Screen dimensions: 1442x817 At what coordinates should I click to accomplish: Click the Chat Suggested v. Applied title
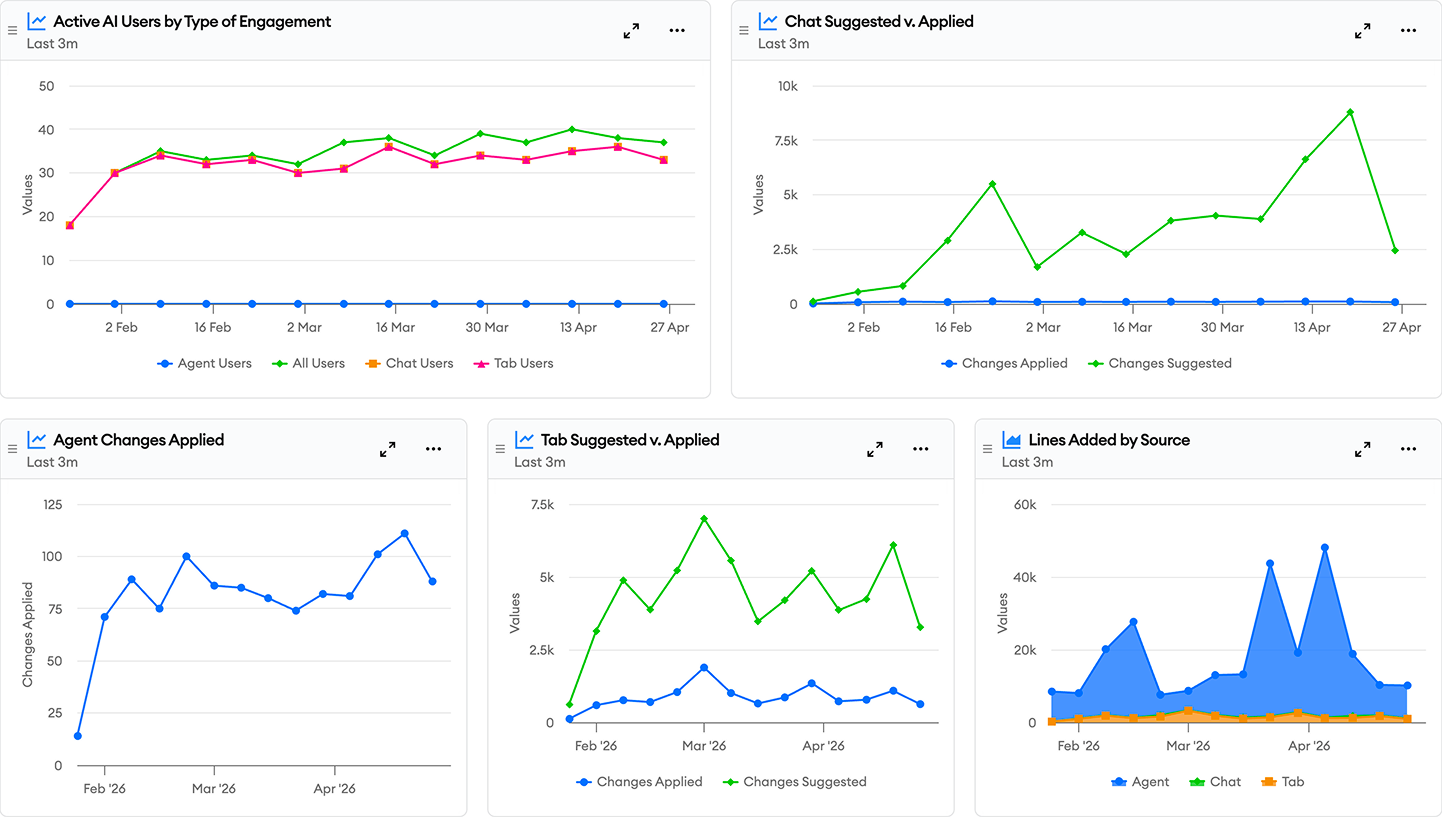point(879,21)
